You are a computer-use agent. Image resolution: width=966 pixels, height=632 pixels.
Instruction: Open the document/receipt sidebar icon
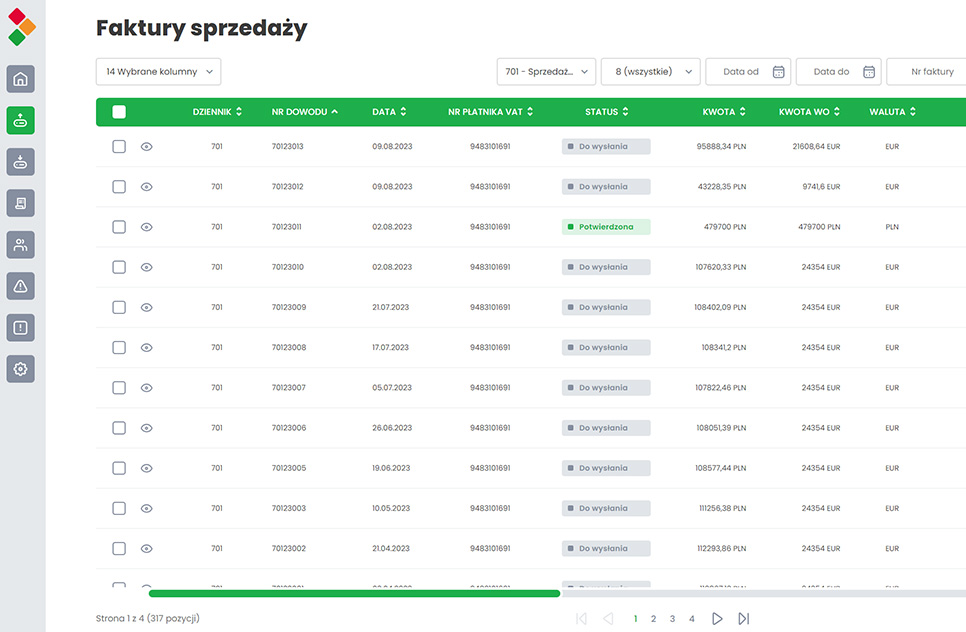[21, 203]
